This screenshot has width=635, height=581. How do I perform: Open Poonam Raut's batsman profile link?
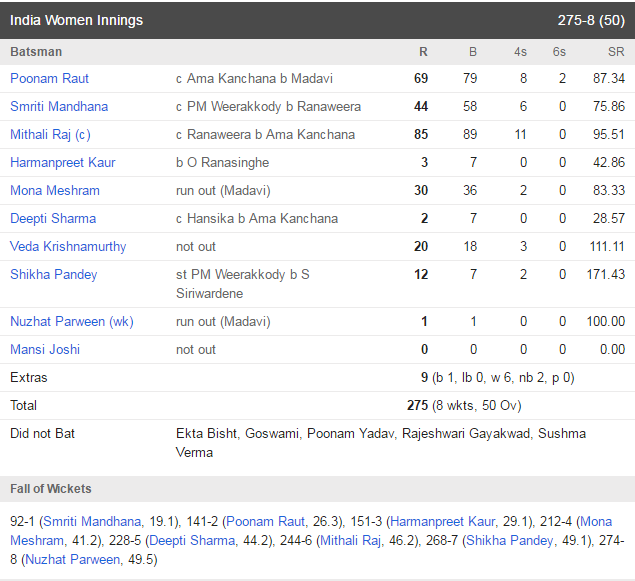click(x=49, y=79)
